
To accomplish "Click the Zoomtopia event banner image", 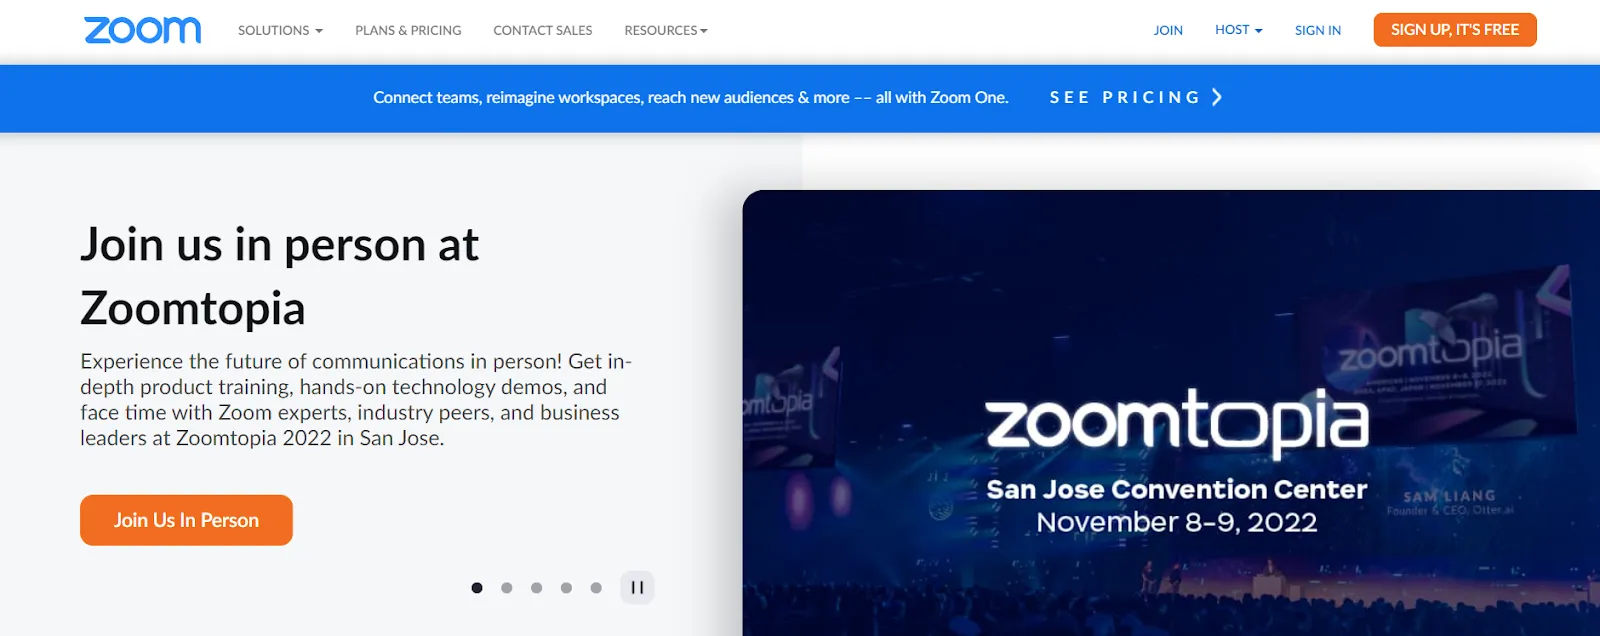I will pyautogui.click(x=1171, y=413).
